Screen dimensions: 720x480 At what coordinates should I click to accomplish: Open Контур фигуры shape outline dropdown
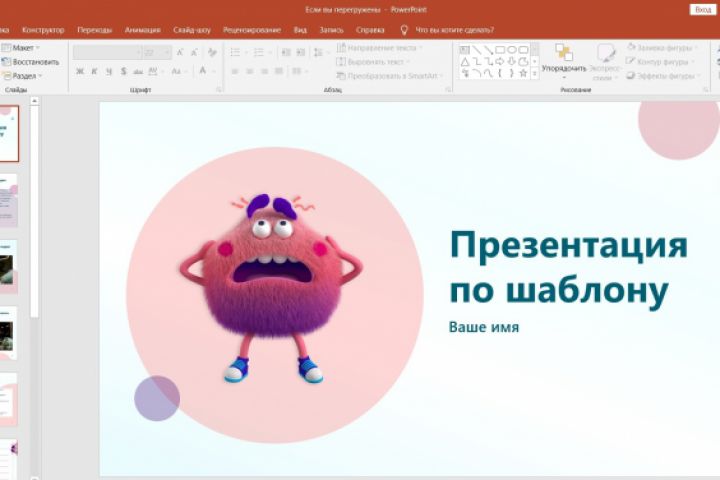point(660,62)
